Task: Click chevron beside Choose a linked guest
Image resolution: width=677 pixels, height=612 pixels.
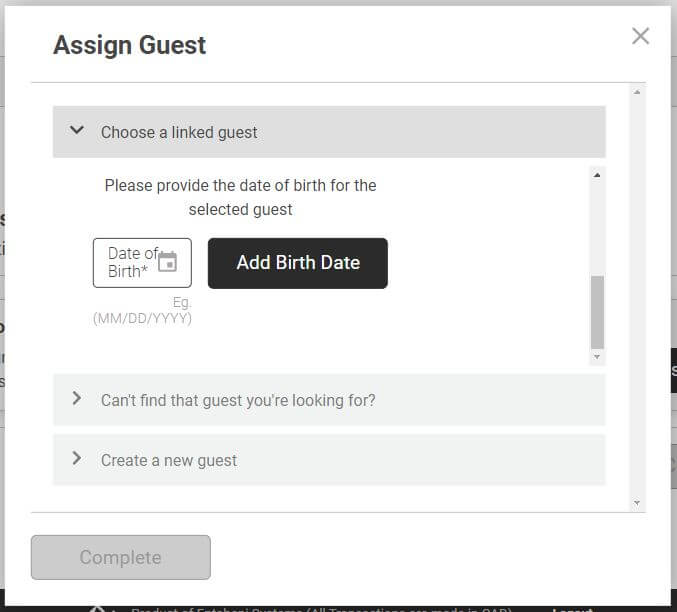Action: (77, 130)
